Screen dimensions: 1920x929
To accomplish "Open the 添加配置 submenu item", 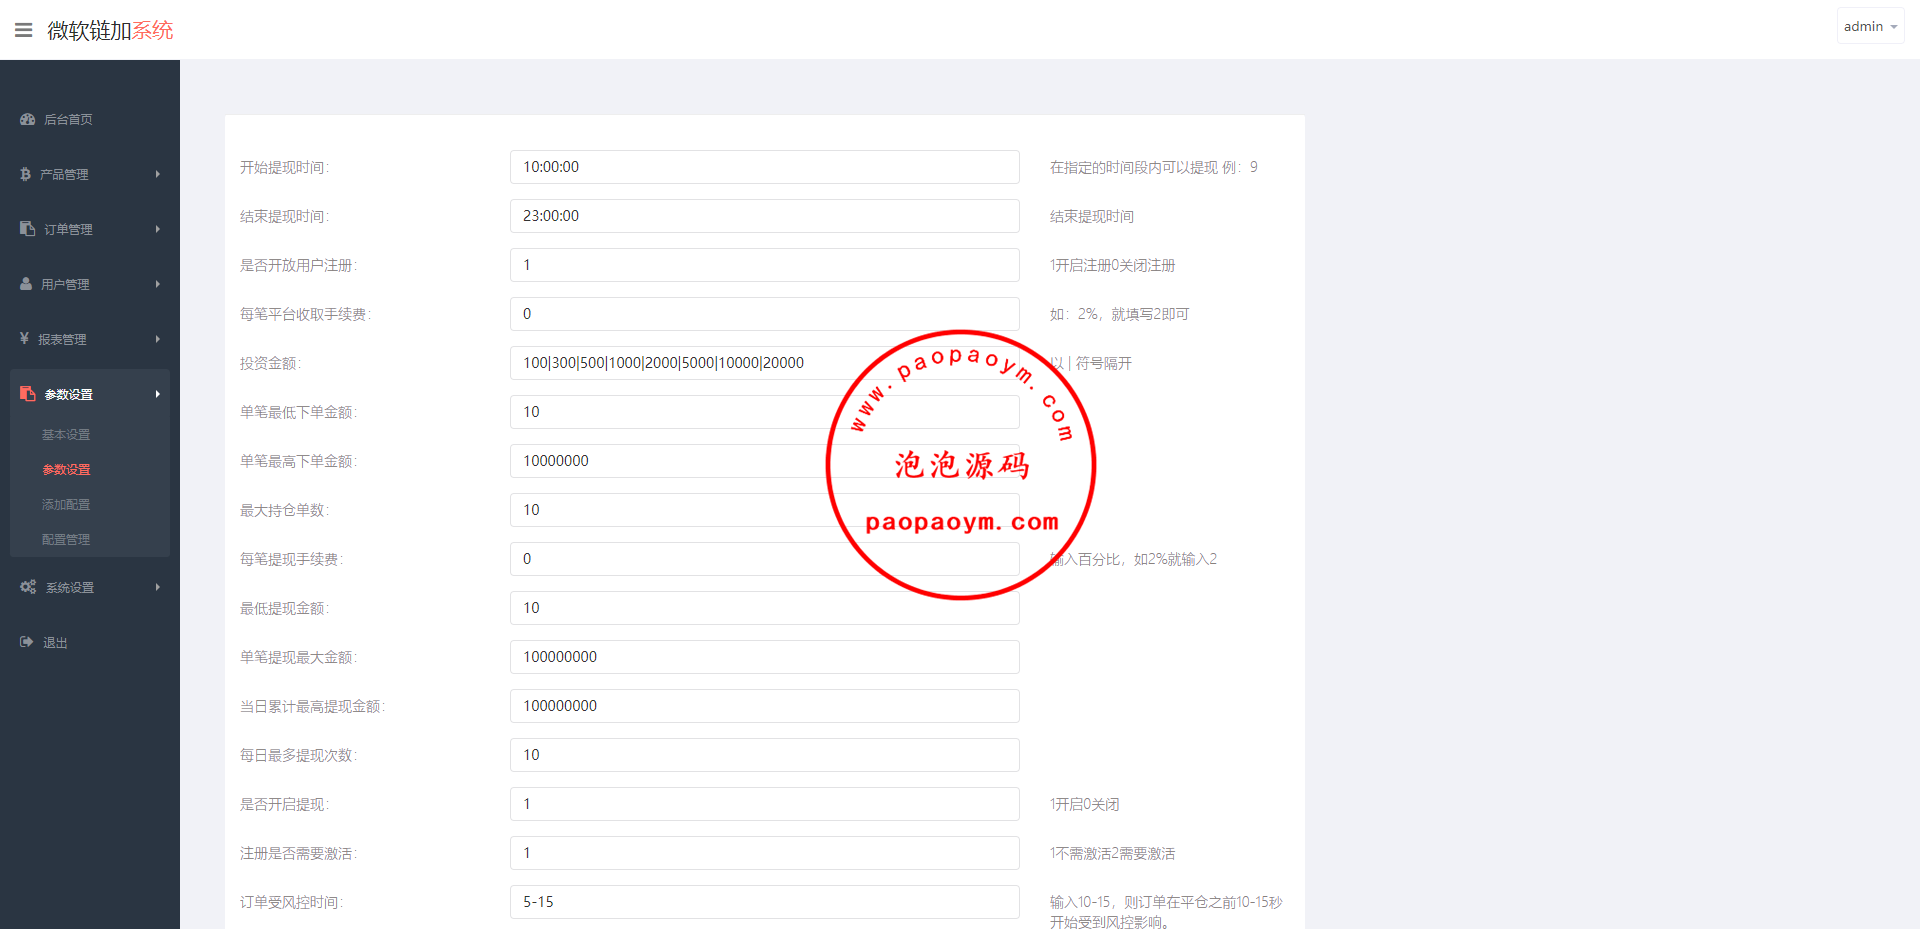I will pos(66,504).
